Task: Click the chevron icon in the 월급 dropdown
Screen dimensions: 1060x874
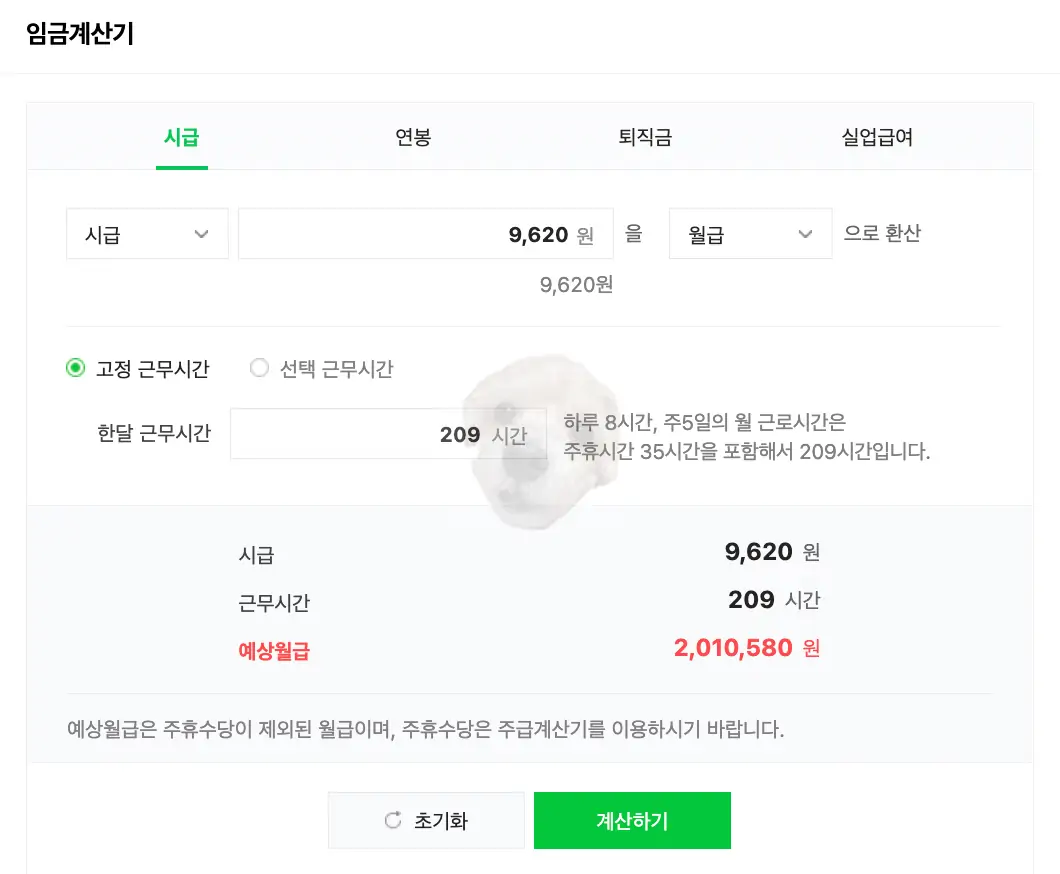Action: coord(806,233)
